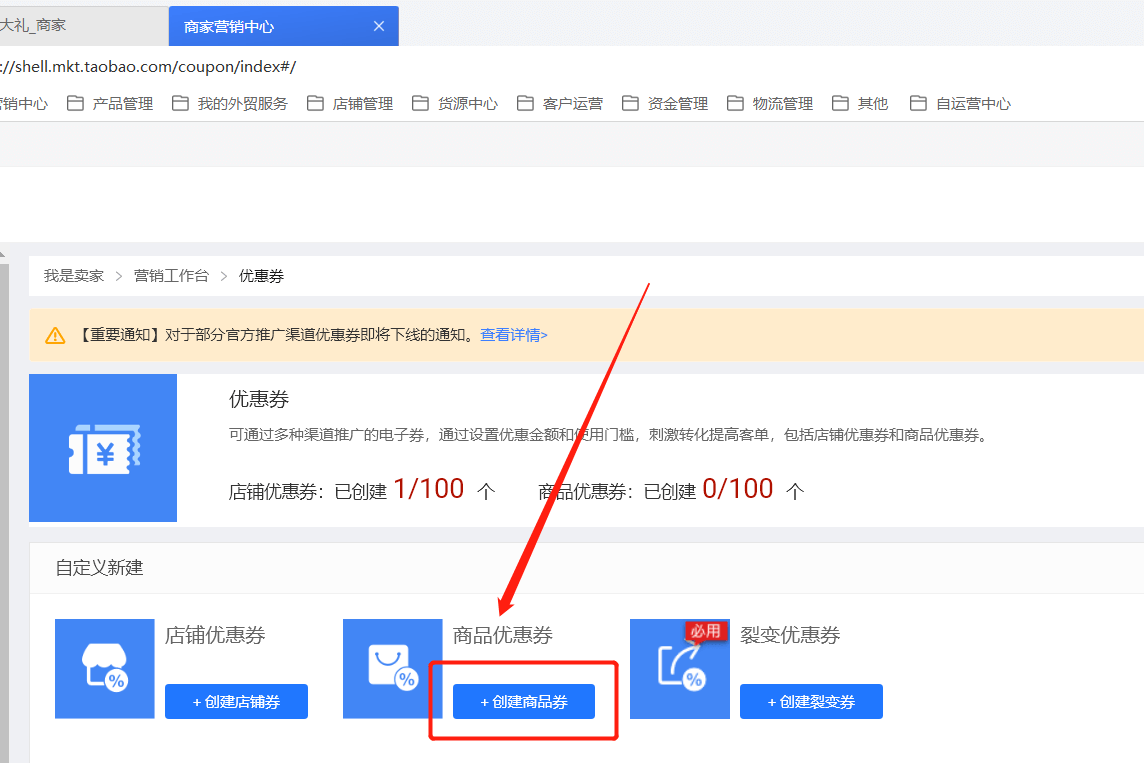The height and width of the screenshot is (763, 1144).
Task: Click the 优惠券 banner heading
Action: click(x=259, y=399)
